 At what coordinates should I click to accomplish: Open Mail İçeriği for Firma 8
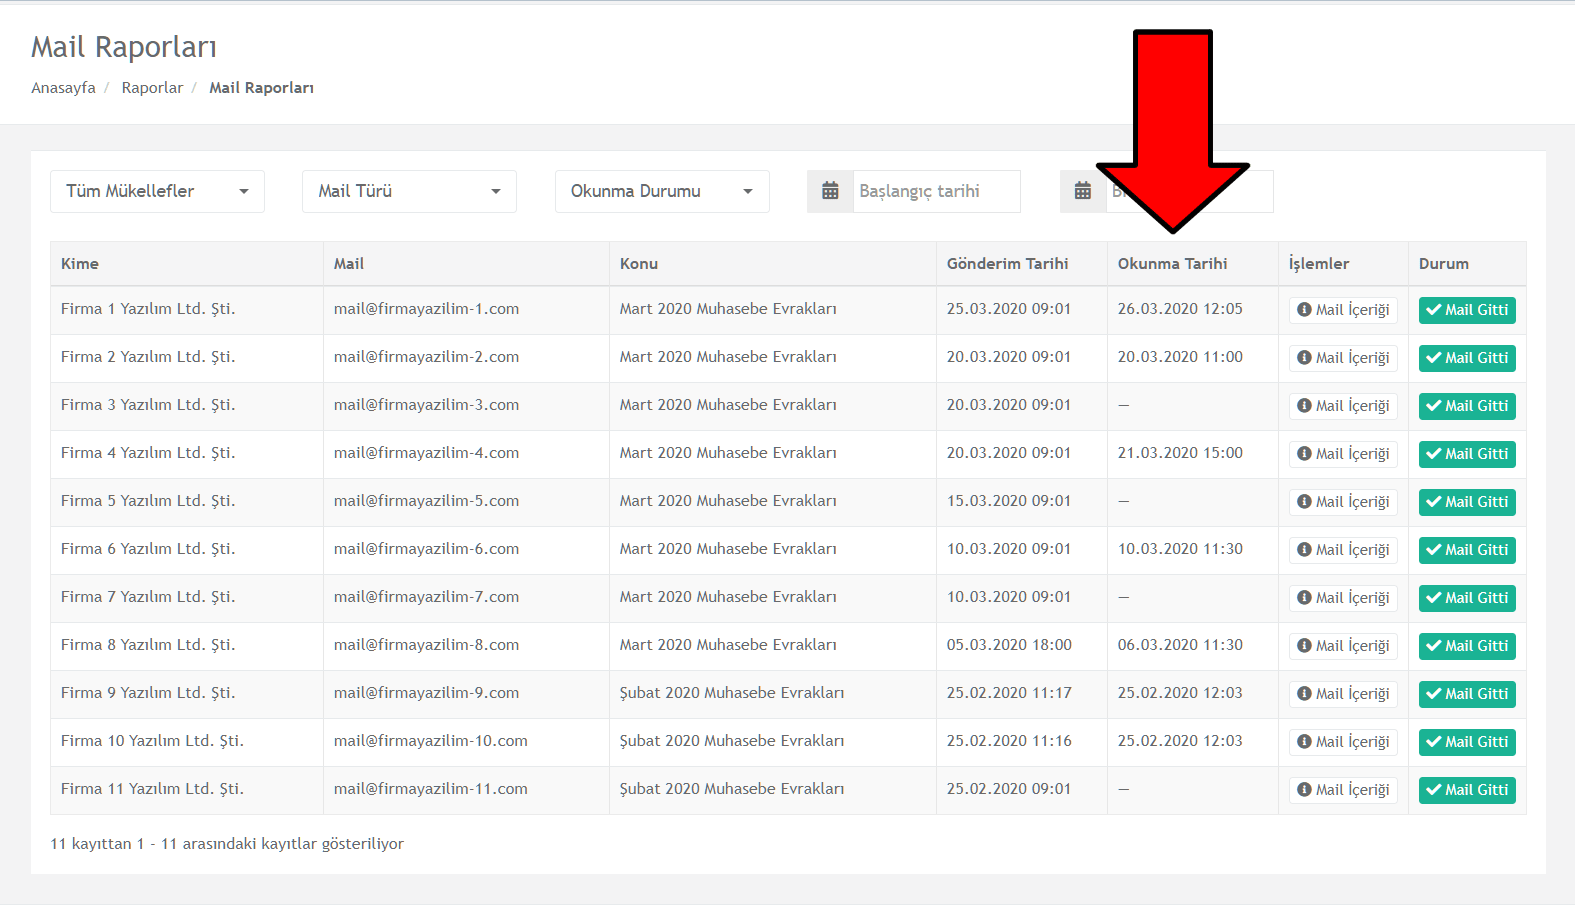click(1343, 646)
